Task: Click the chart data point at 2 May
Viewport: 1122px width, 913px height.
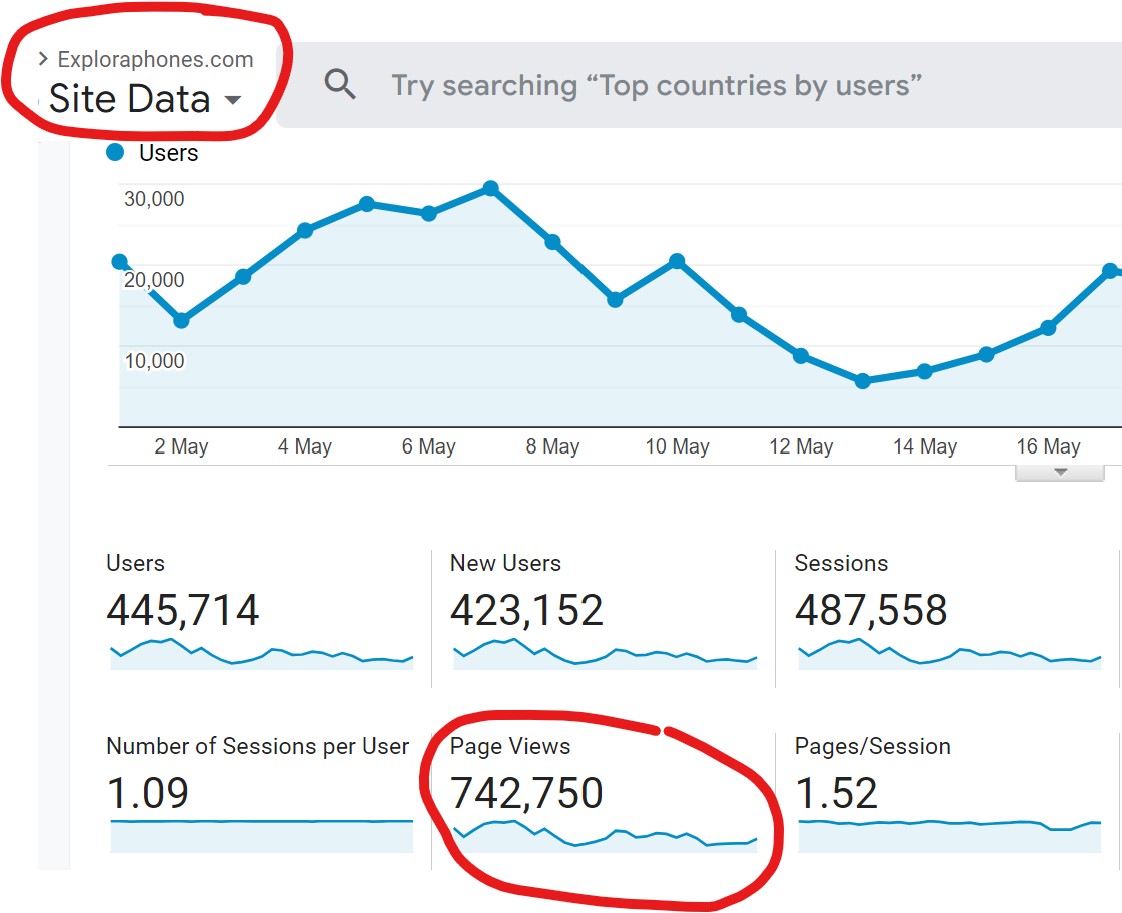Action: point(181,320)
